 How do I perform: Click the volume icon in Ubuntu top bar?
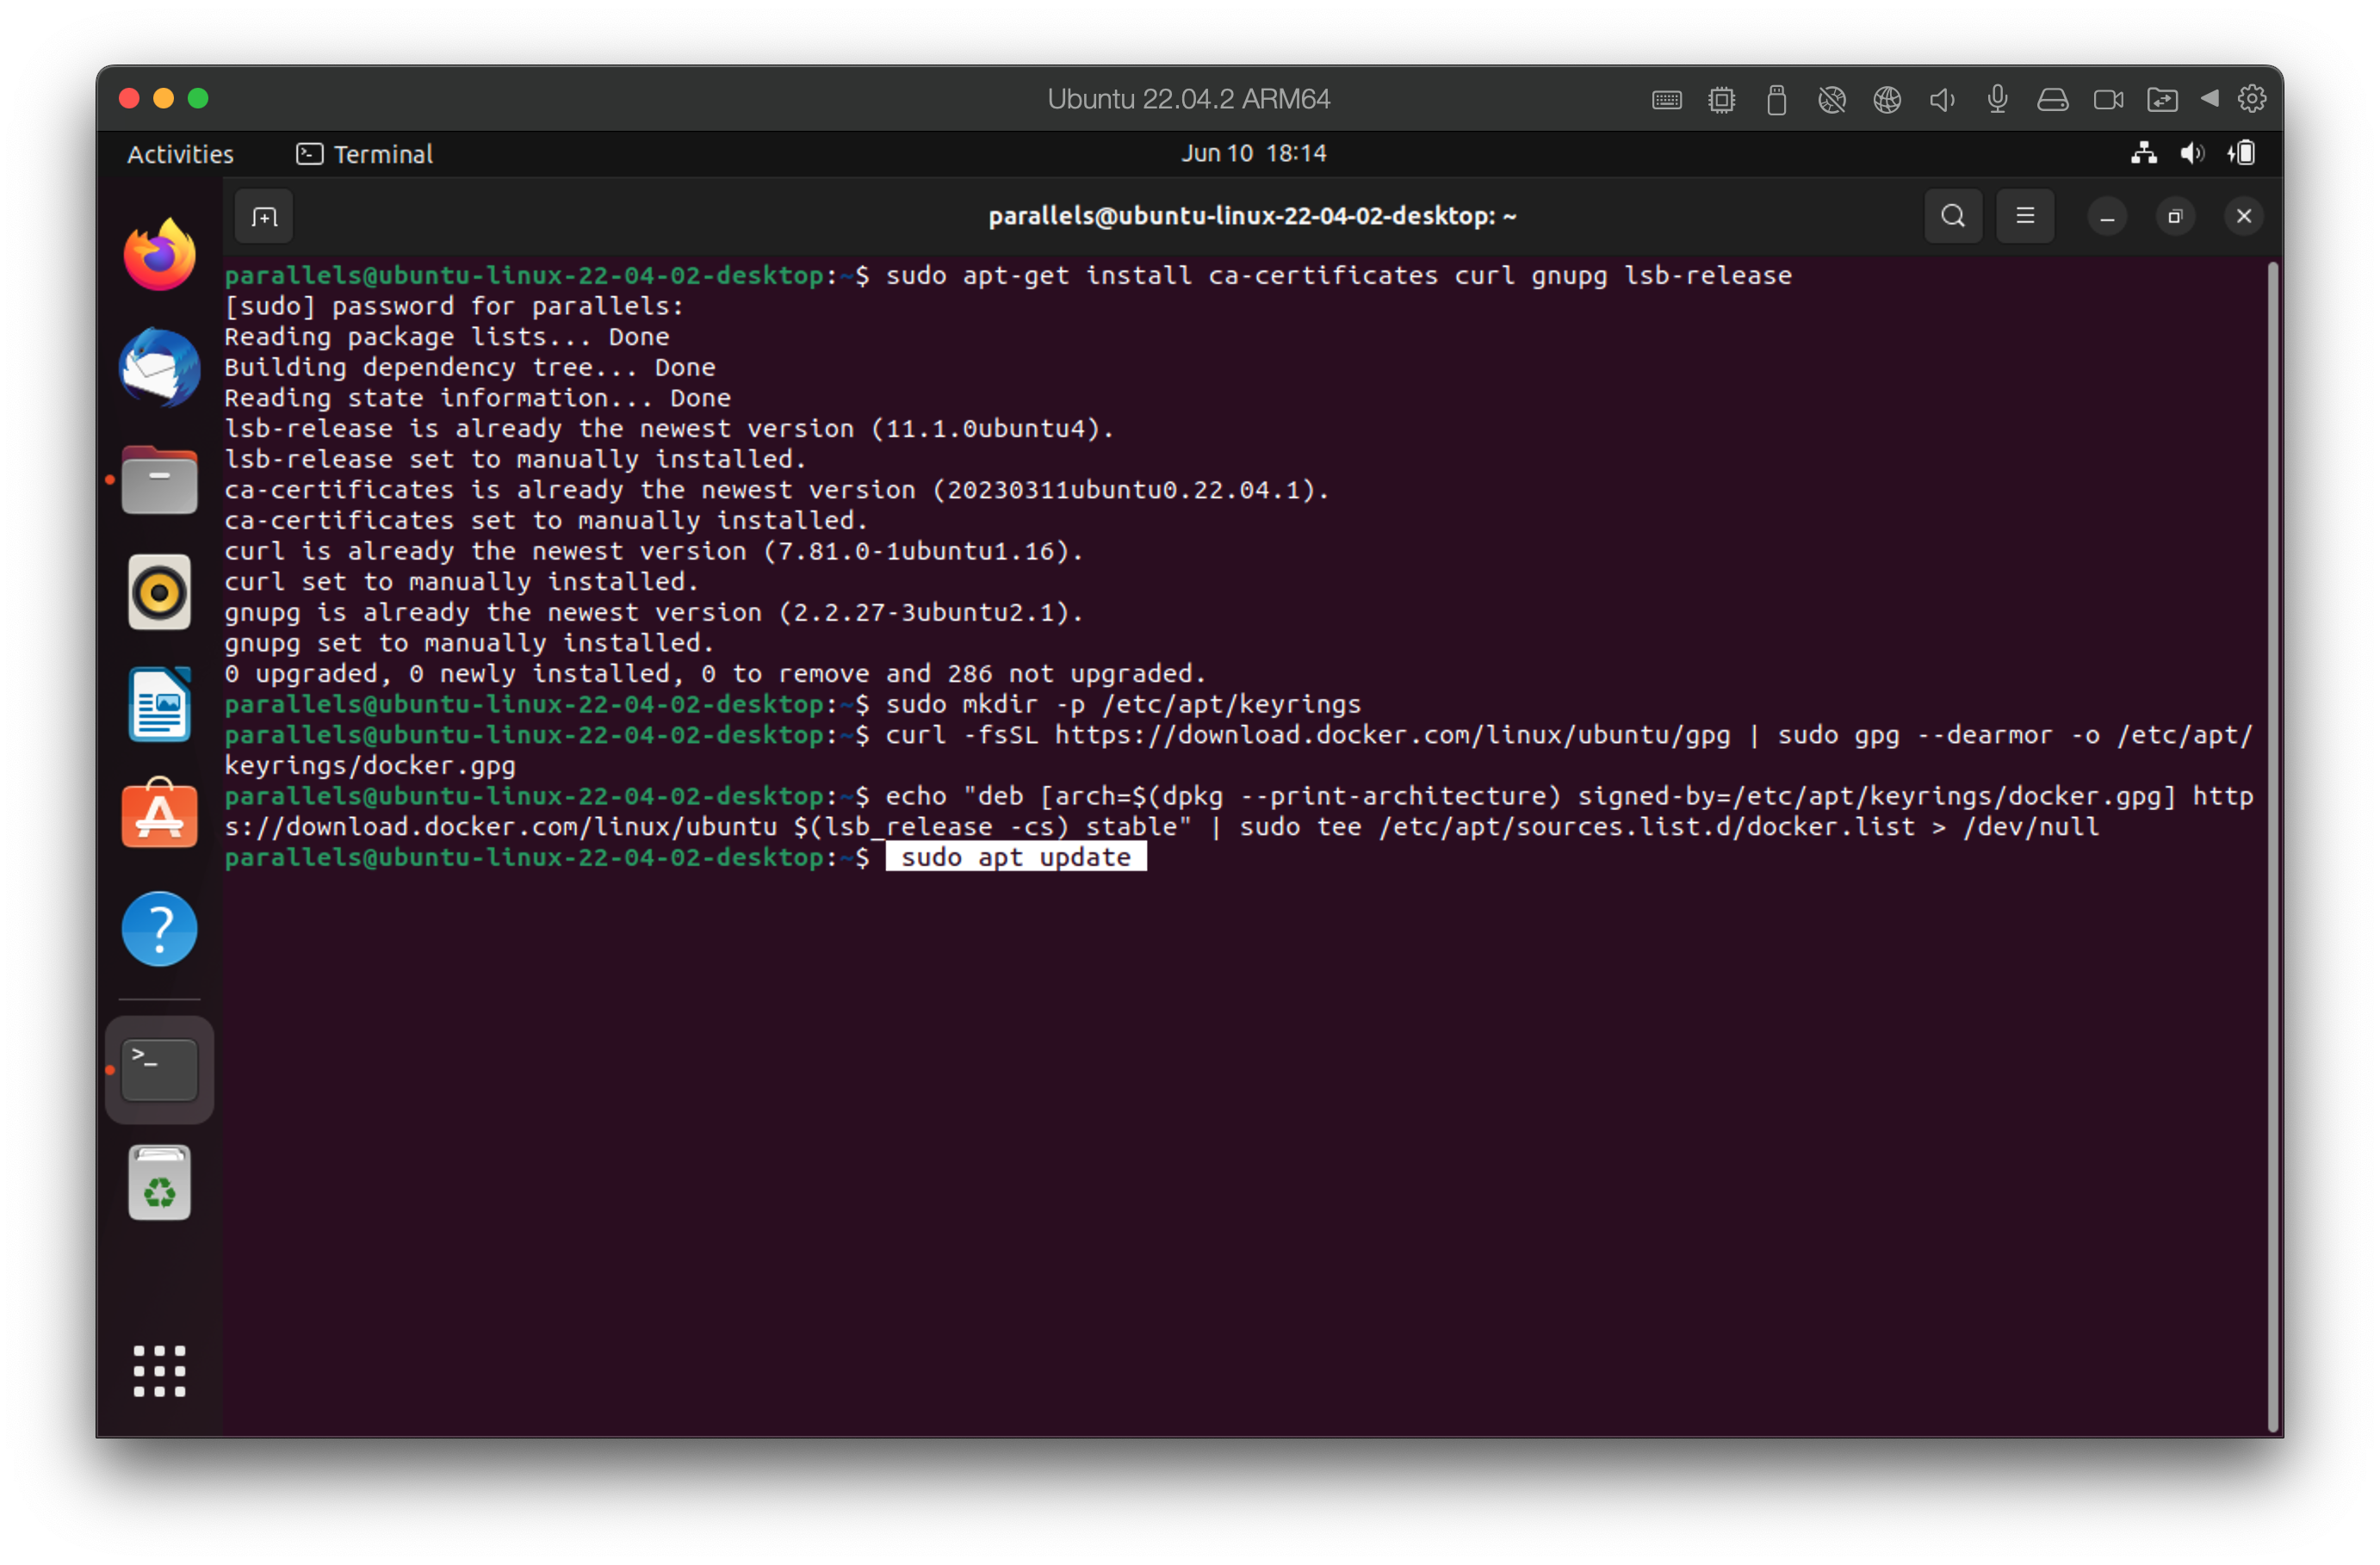point(2192,153)
